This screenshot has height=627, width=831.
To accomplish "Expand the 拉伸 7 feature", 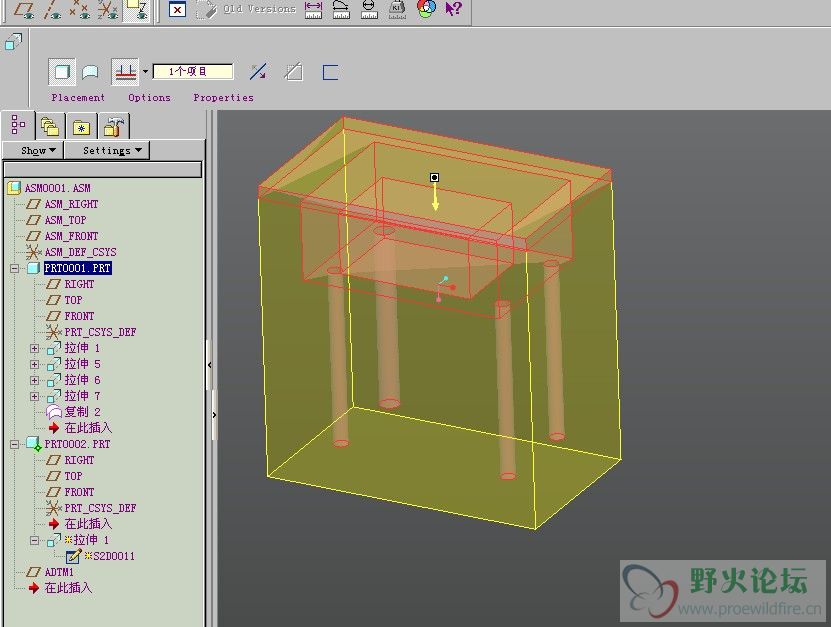I will tap(34, 396).
